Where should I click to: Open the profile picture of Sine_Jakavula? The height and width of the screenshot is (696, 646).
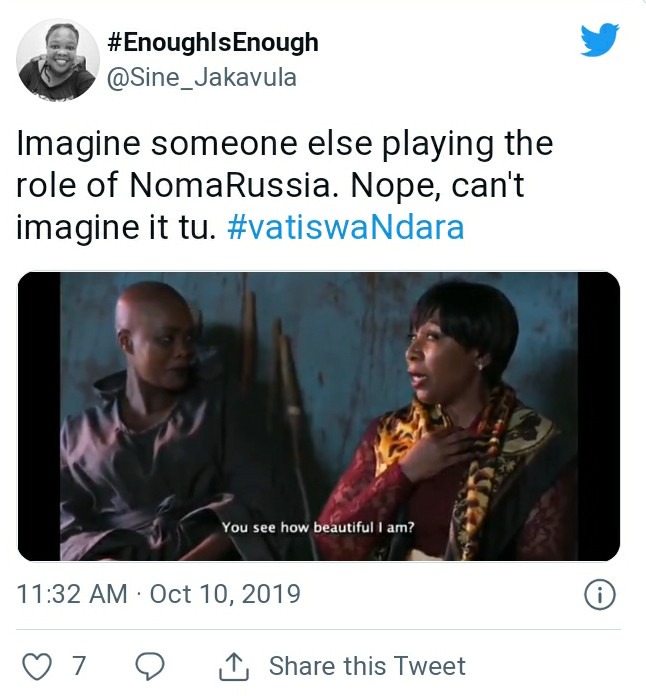pyautogui.click(x=58, y=59)
